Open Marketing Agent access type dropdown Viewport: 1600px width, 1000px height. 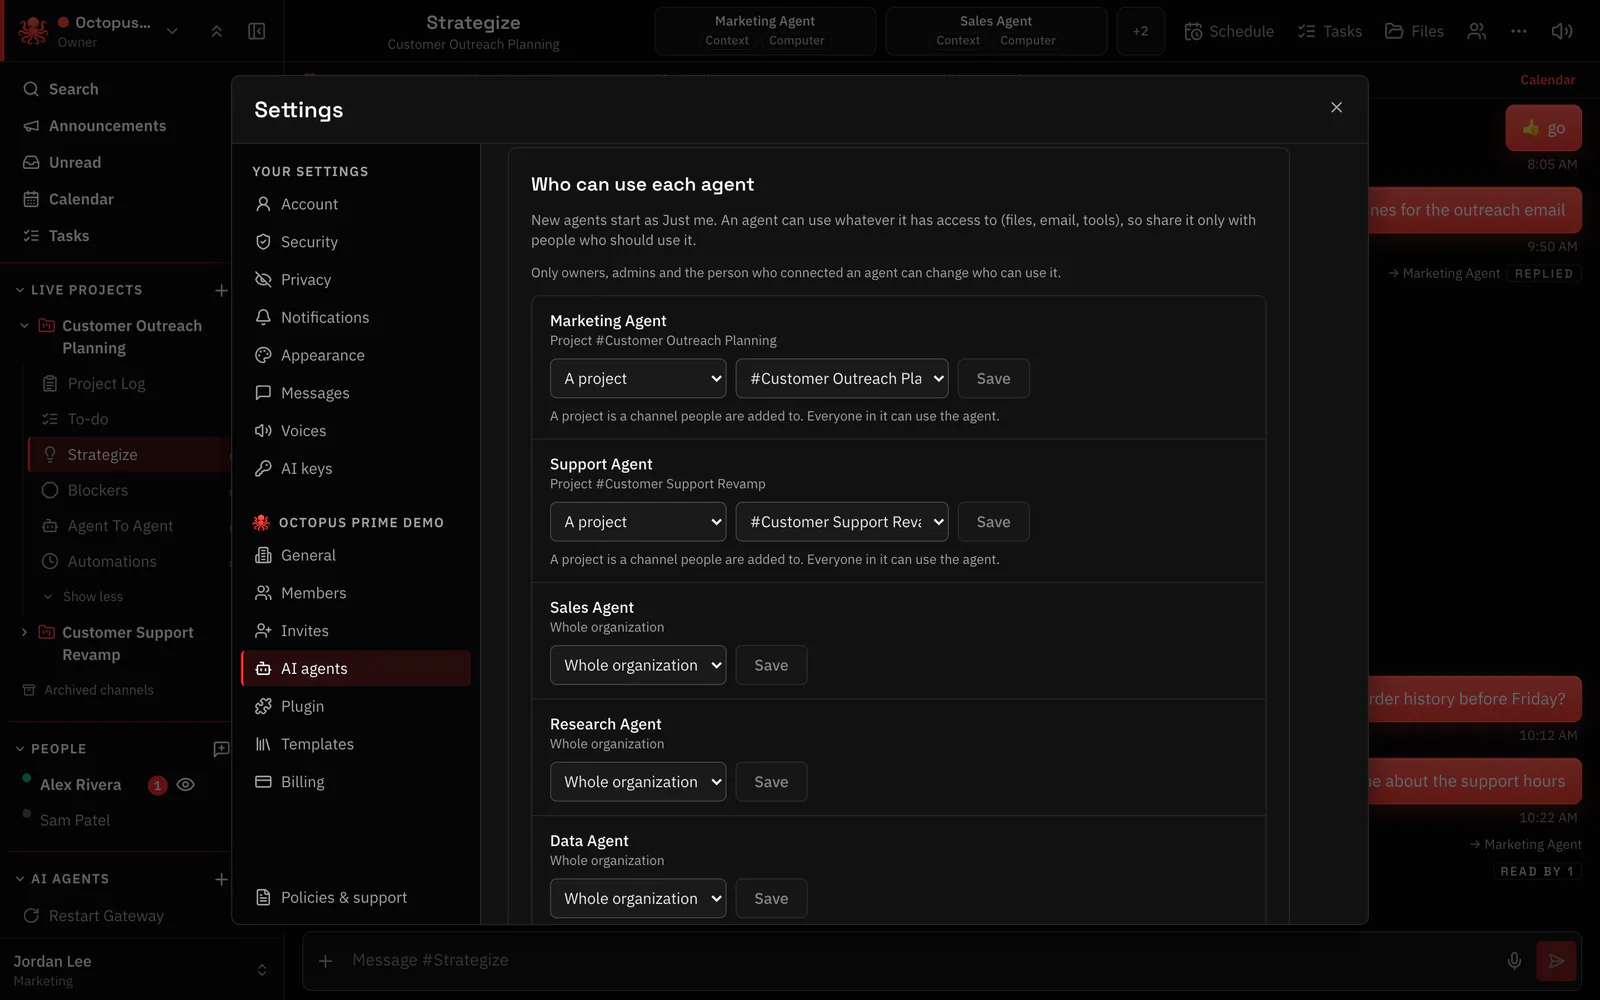pyautogui.click(x=638, y=378)
